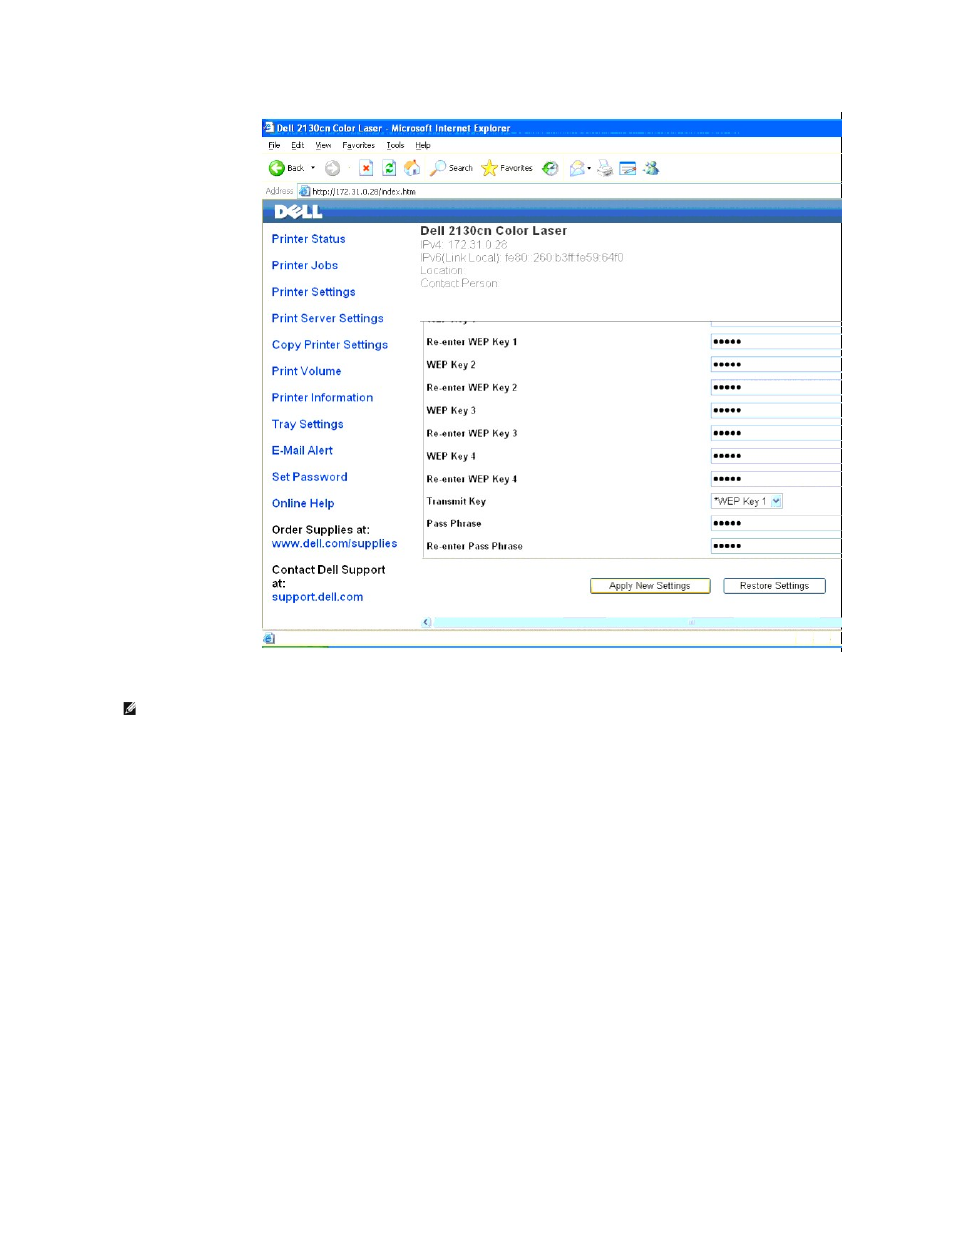Click the Internet Explorer title bar icon
Image resolution: width=954 pixels, height=1235 pixels.
tap(269, 128)
